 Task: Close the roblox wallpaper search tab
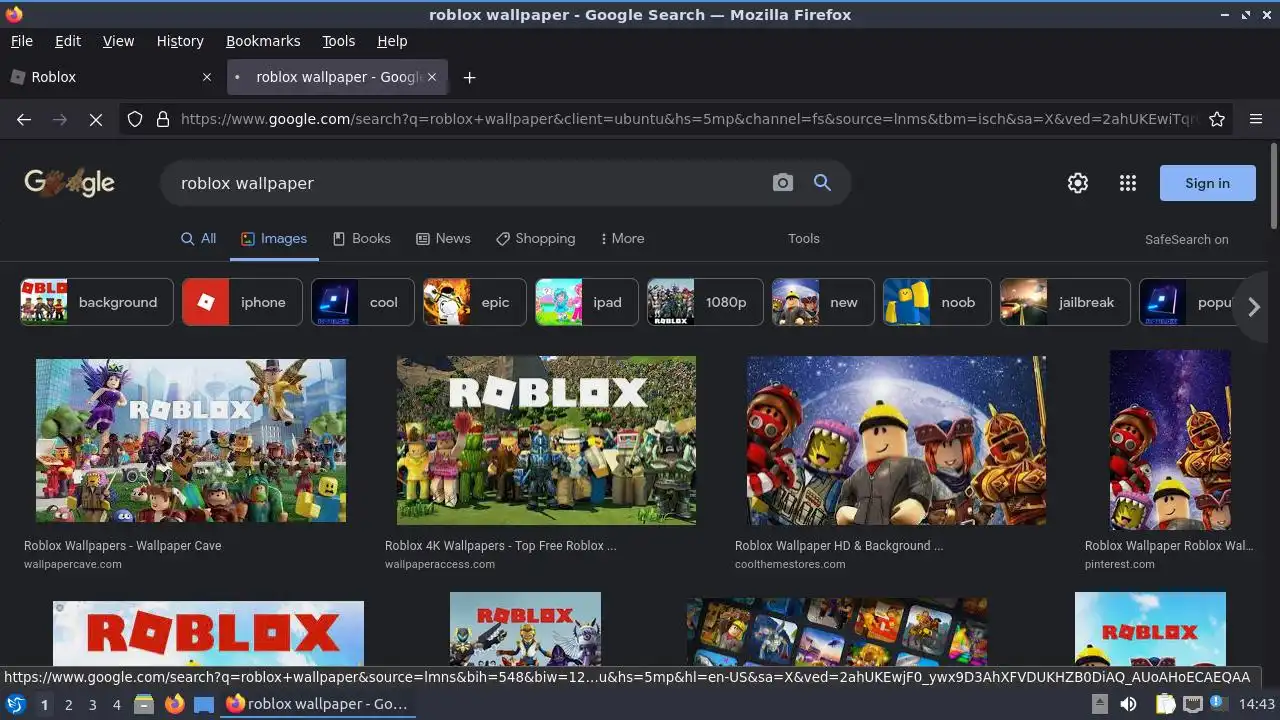click(x=432, y=77)
